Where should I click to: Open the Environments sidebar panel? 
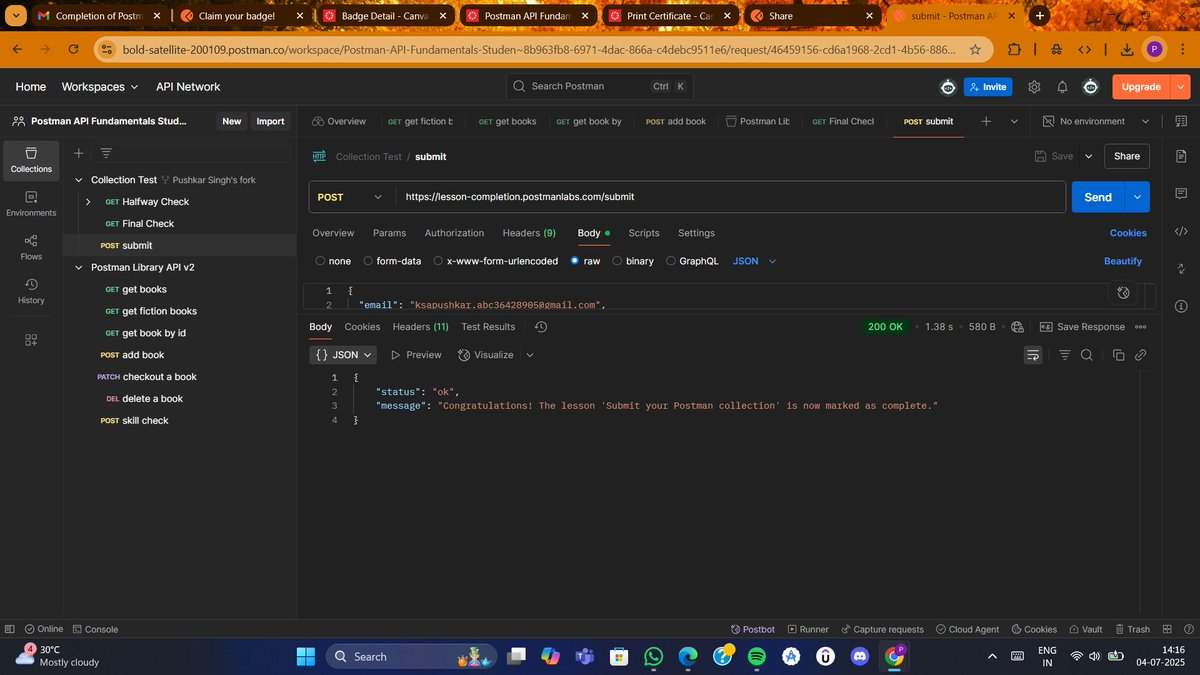(x=31, y=204)
